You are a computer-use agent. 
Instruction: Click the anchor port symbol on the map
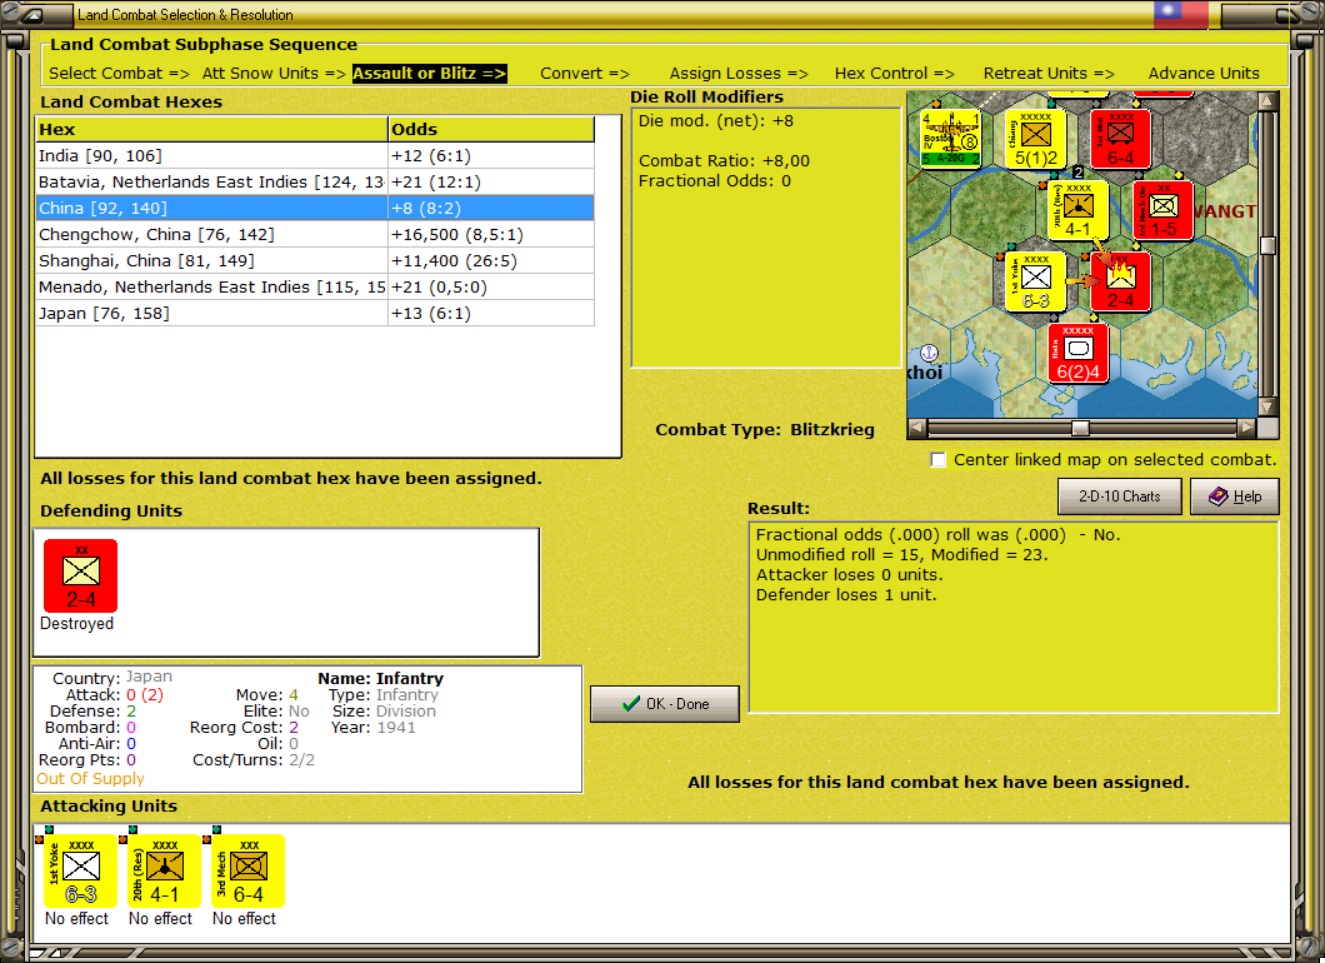tap(928, 353)
